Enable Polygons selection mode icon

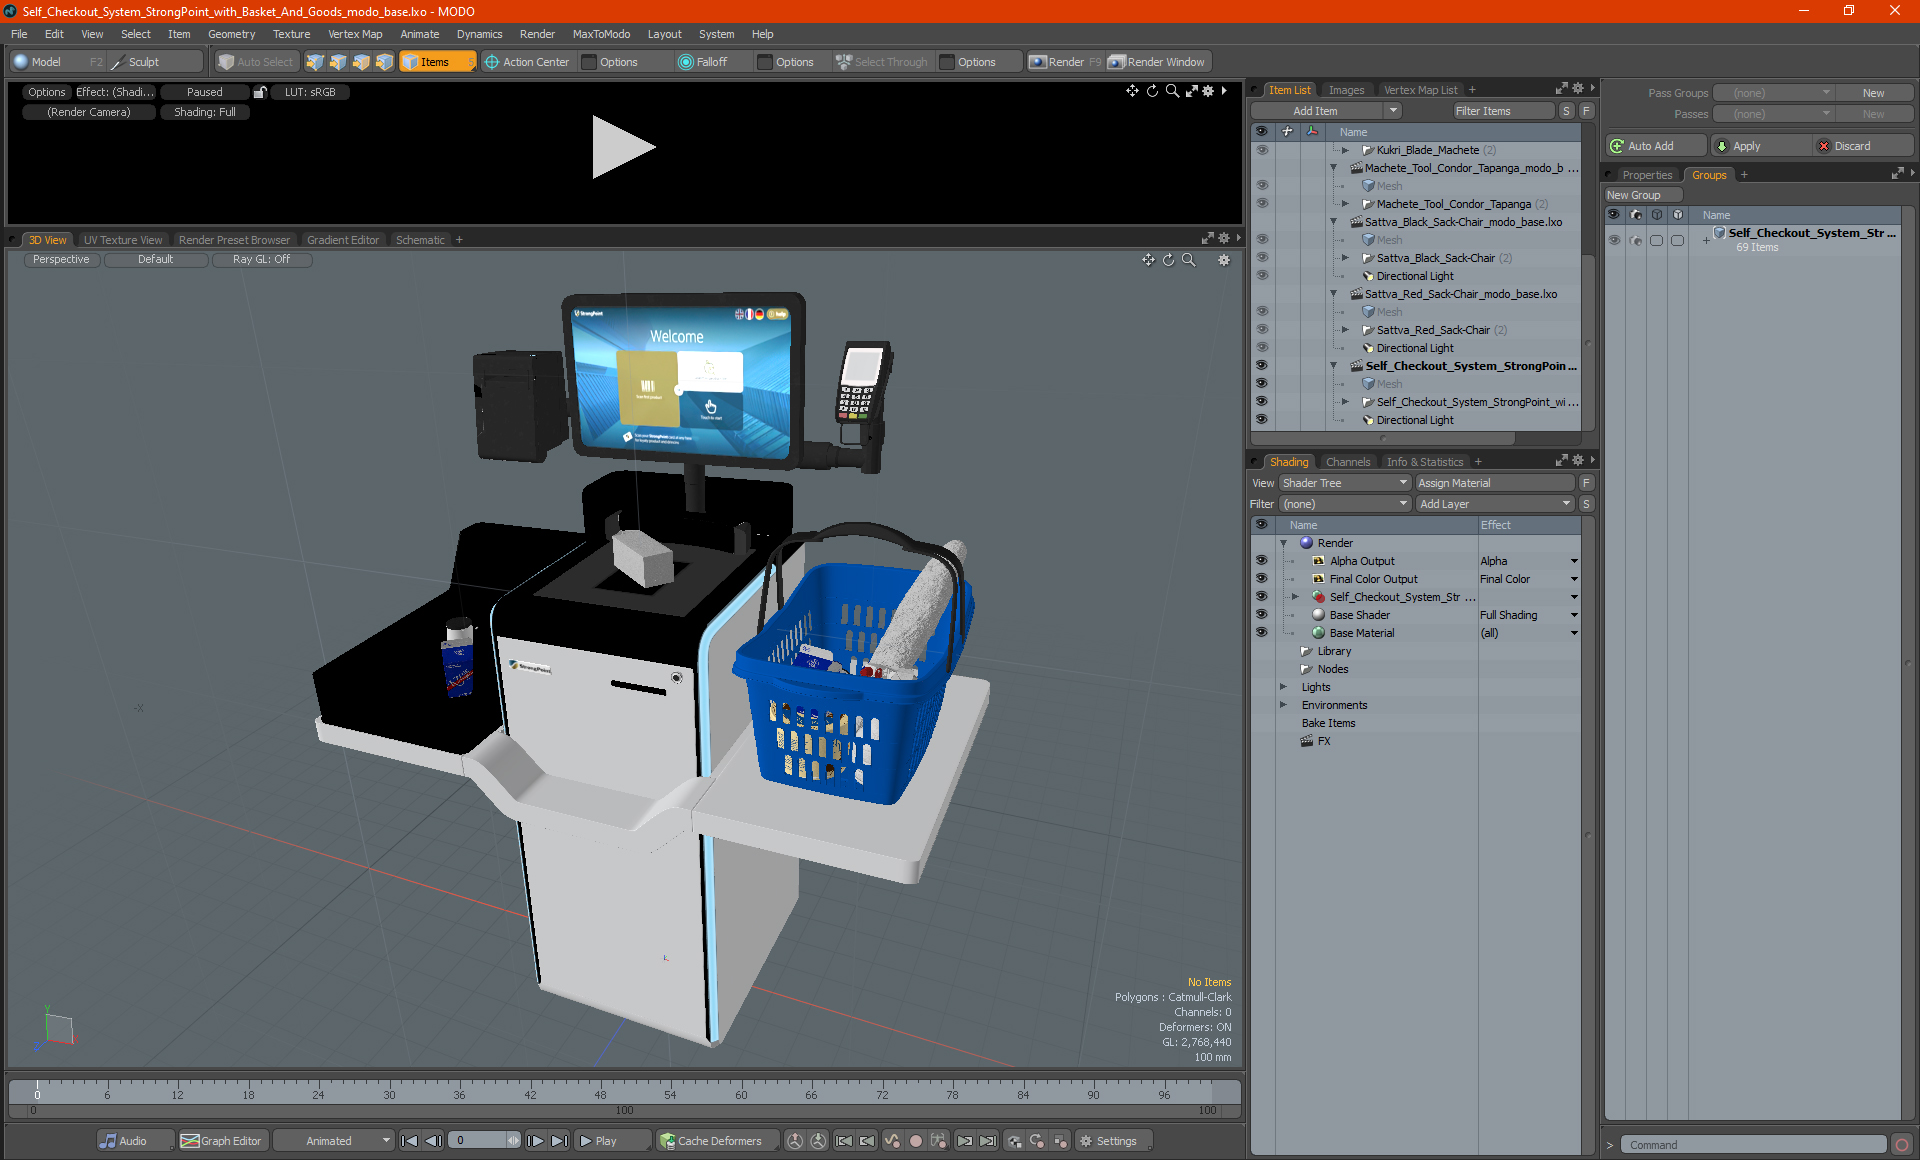pos(361,62)
